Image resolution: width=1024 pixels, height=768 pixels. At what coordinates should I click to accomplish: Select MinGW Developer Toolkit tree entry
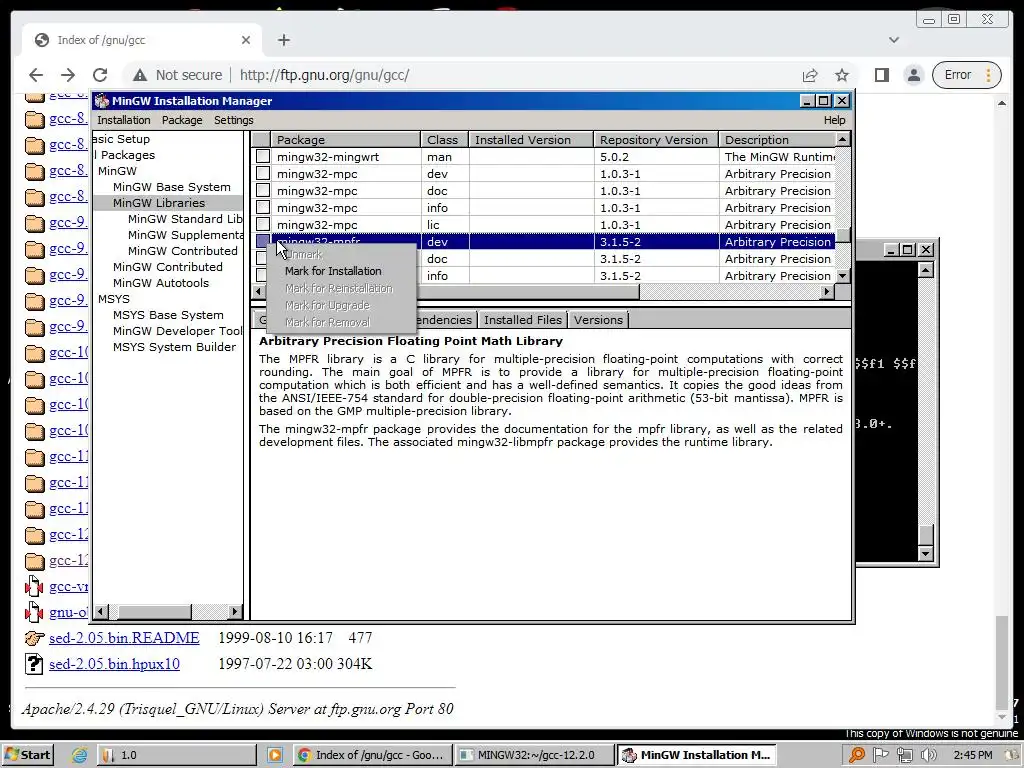click(177, 331)
